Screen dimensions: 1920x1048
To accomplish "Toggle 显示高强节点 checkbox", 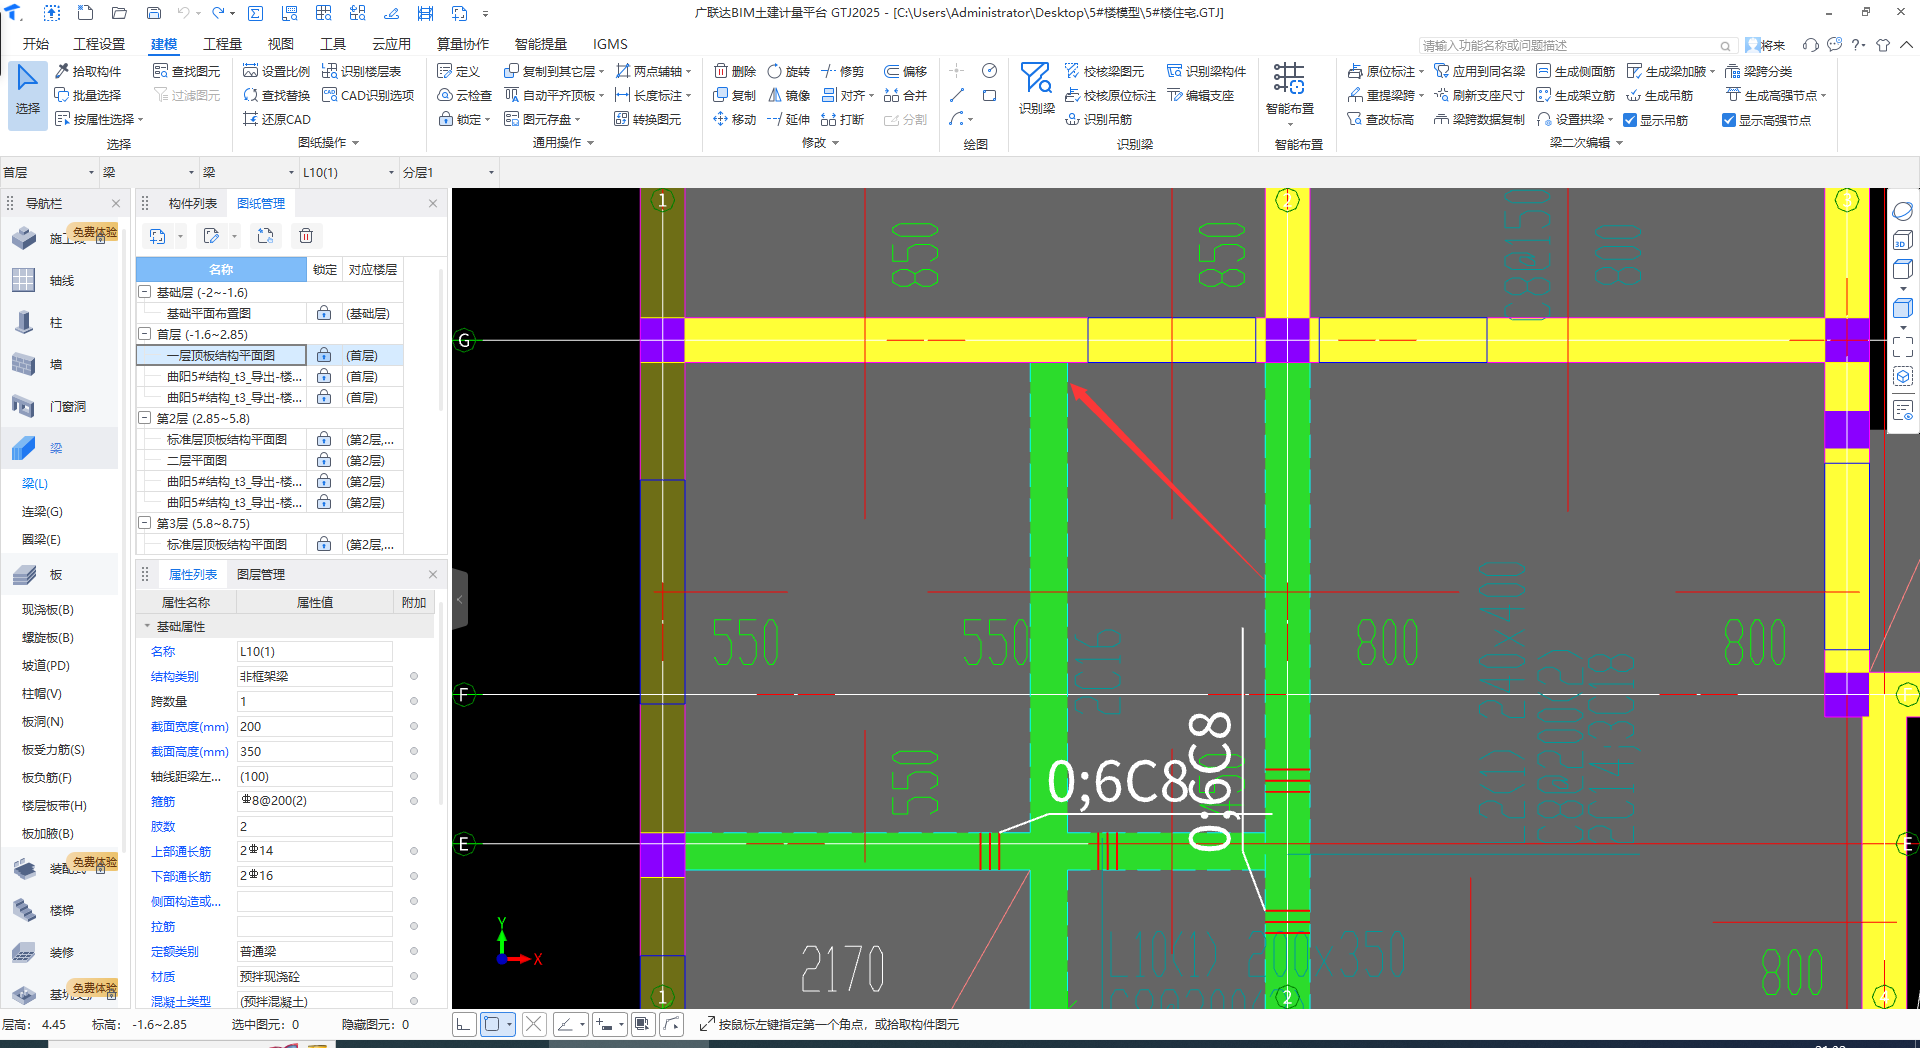I will click(1729, 120).
